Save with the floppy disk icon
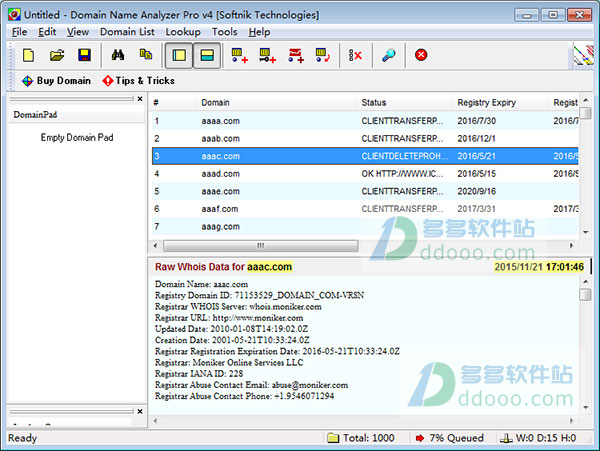Image resolution: width=600 pixels, height=451 pixels. (84, 55)
